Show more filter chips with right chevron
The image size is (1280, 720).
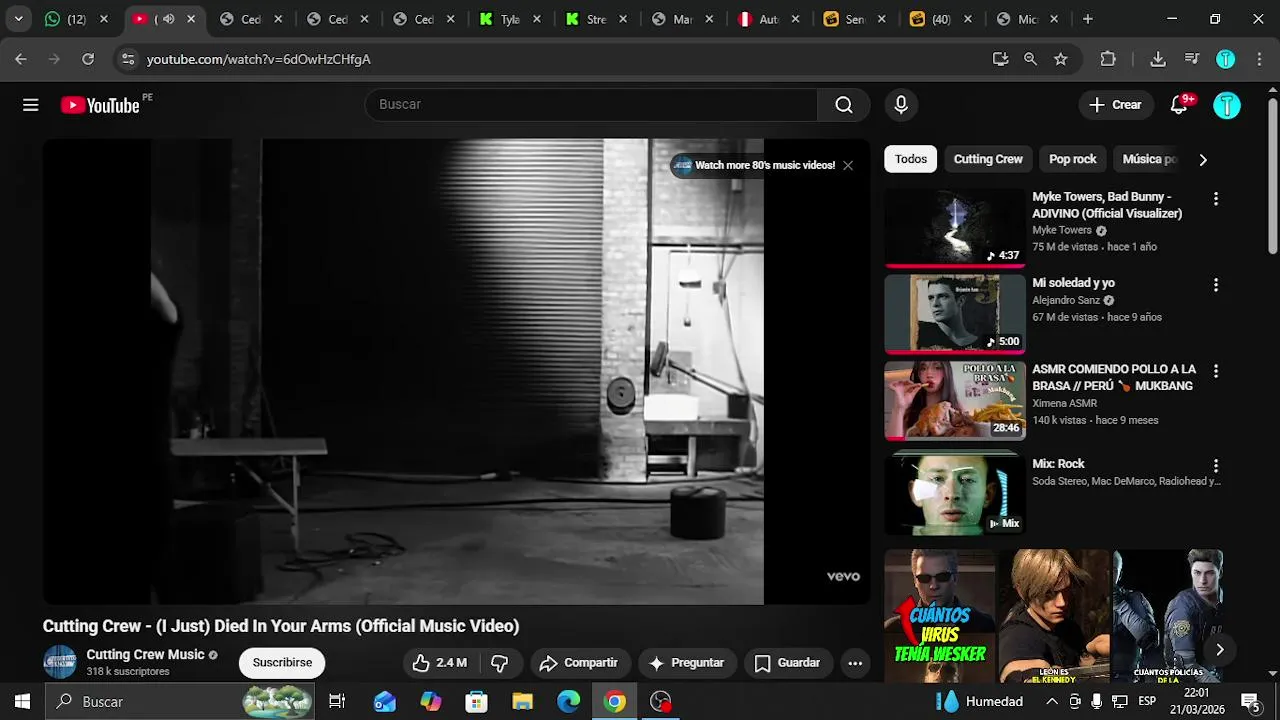point(1203,159)
